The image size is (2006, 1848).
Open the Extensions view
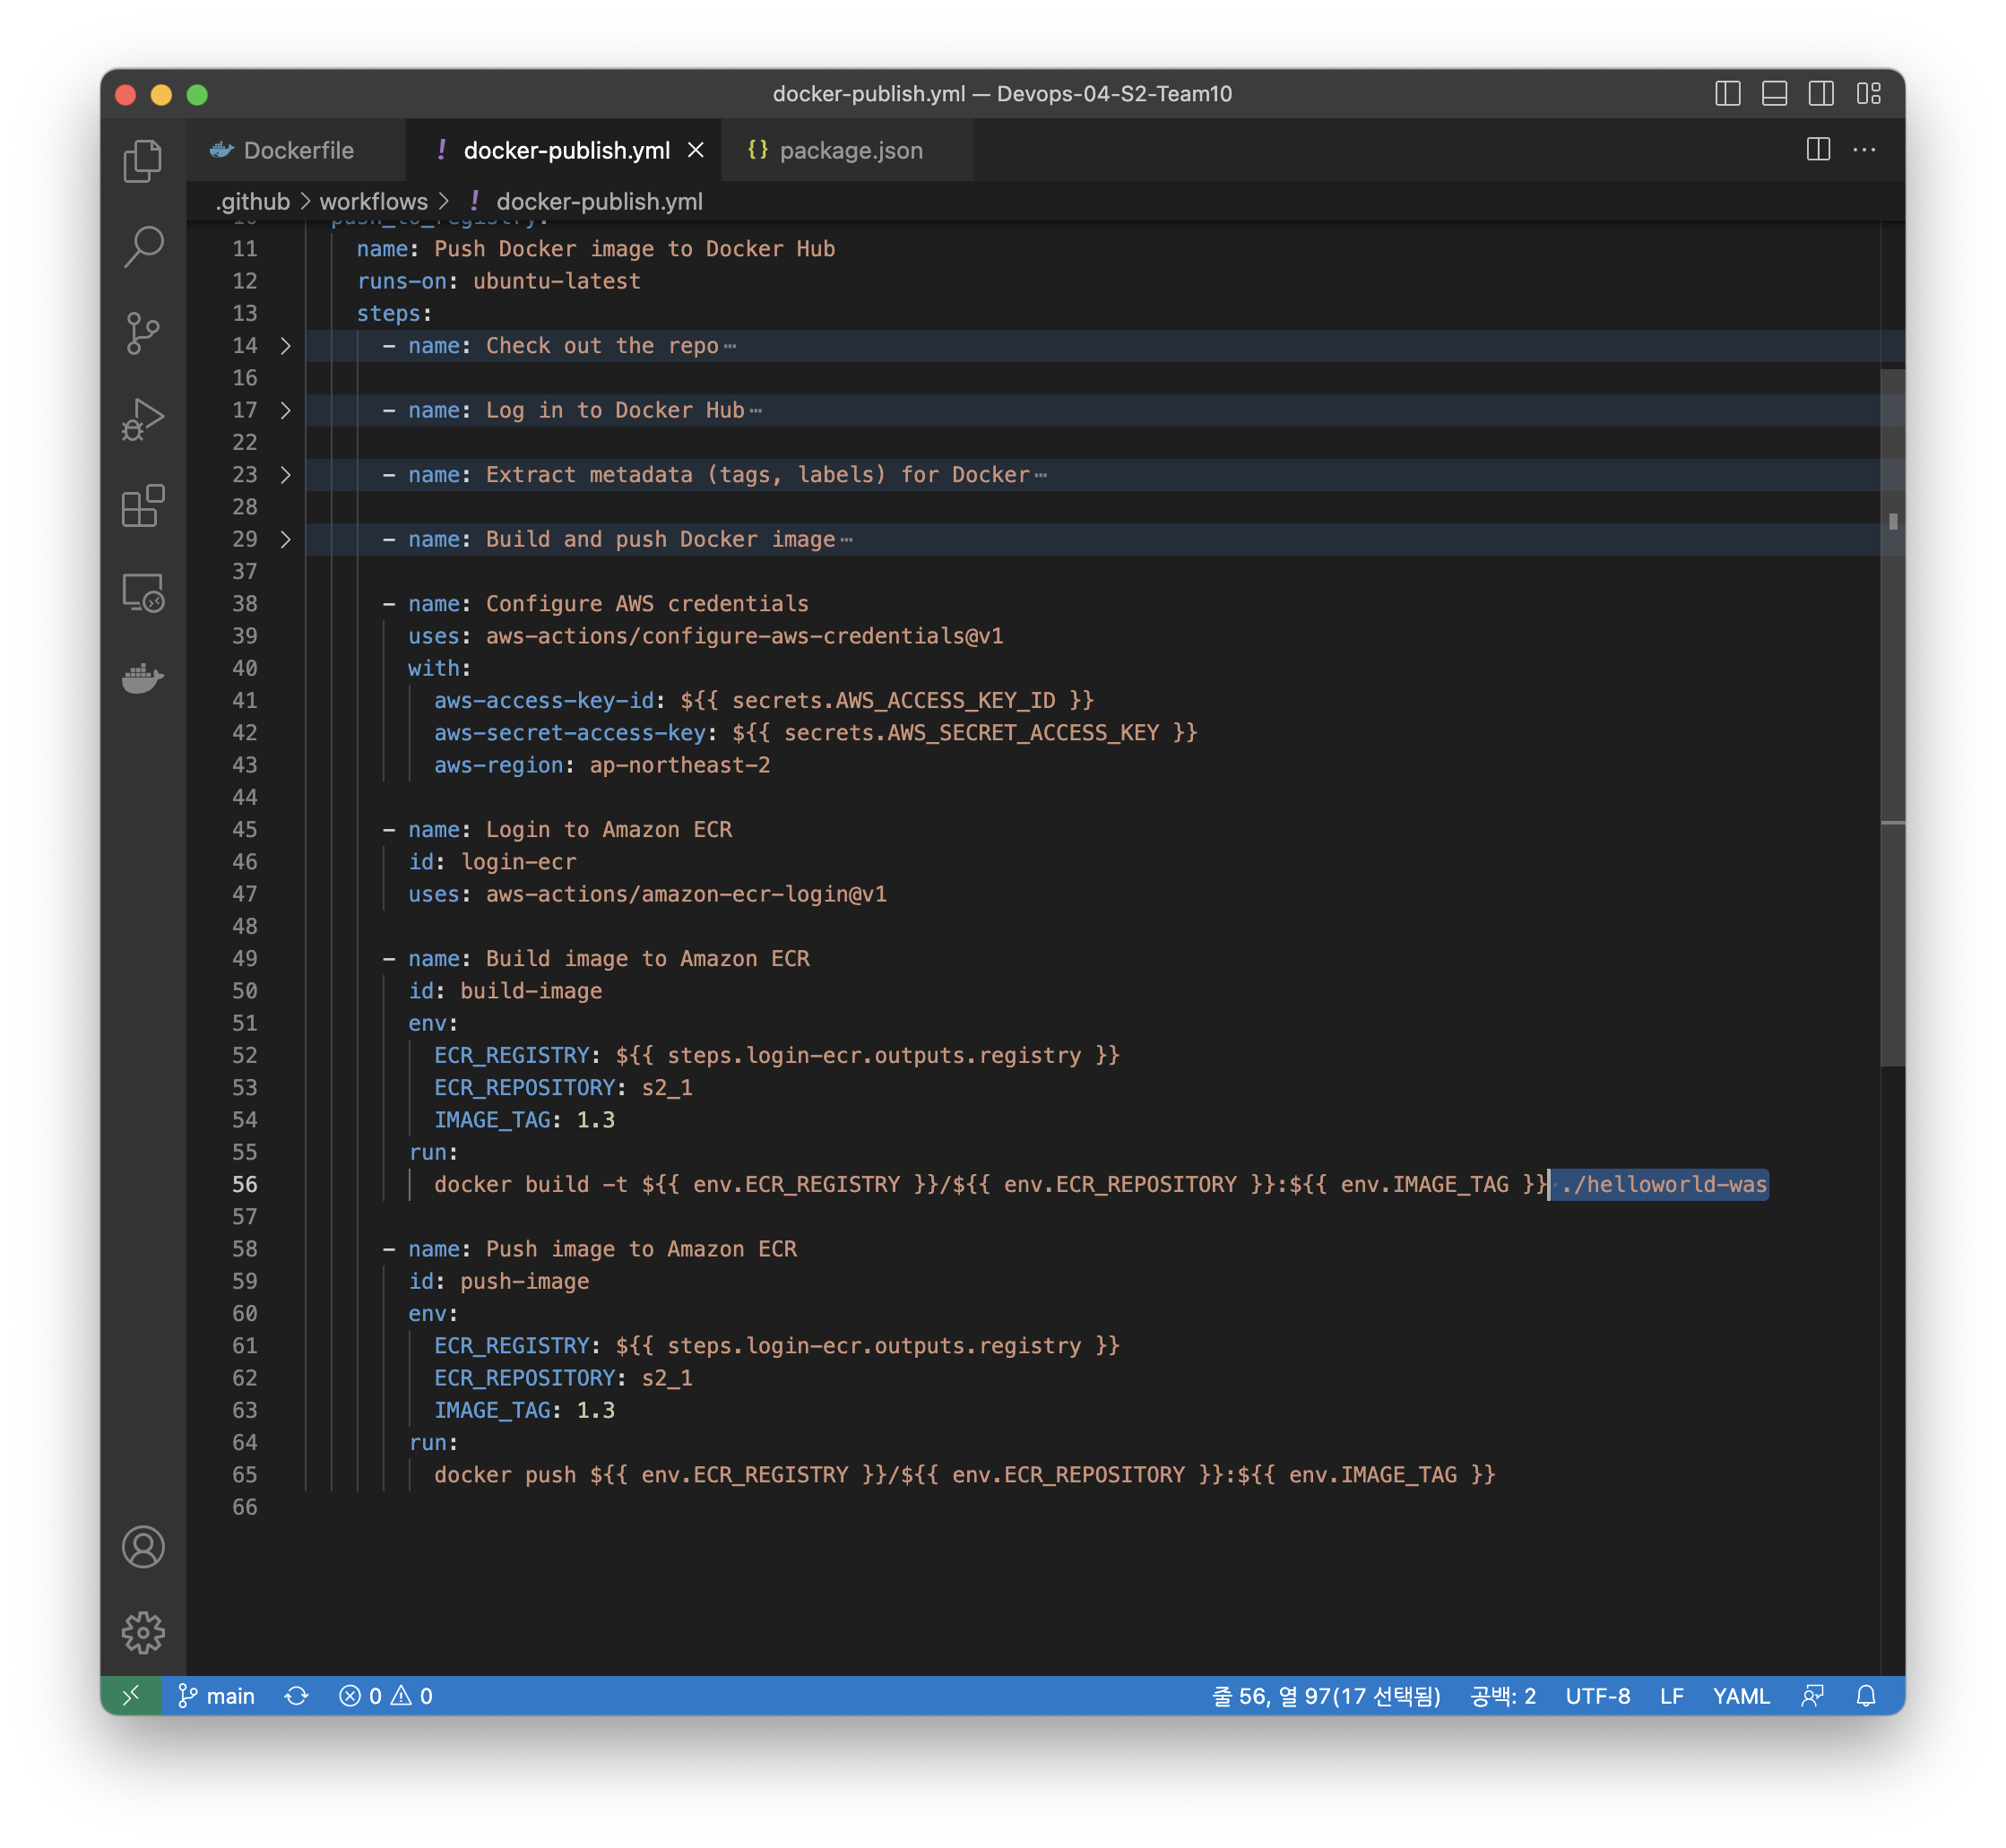click(142, 506)
